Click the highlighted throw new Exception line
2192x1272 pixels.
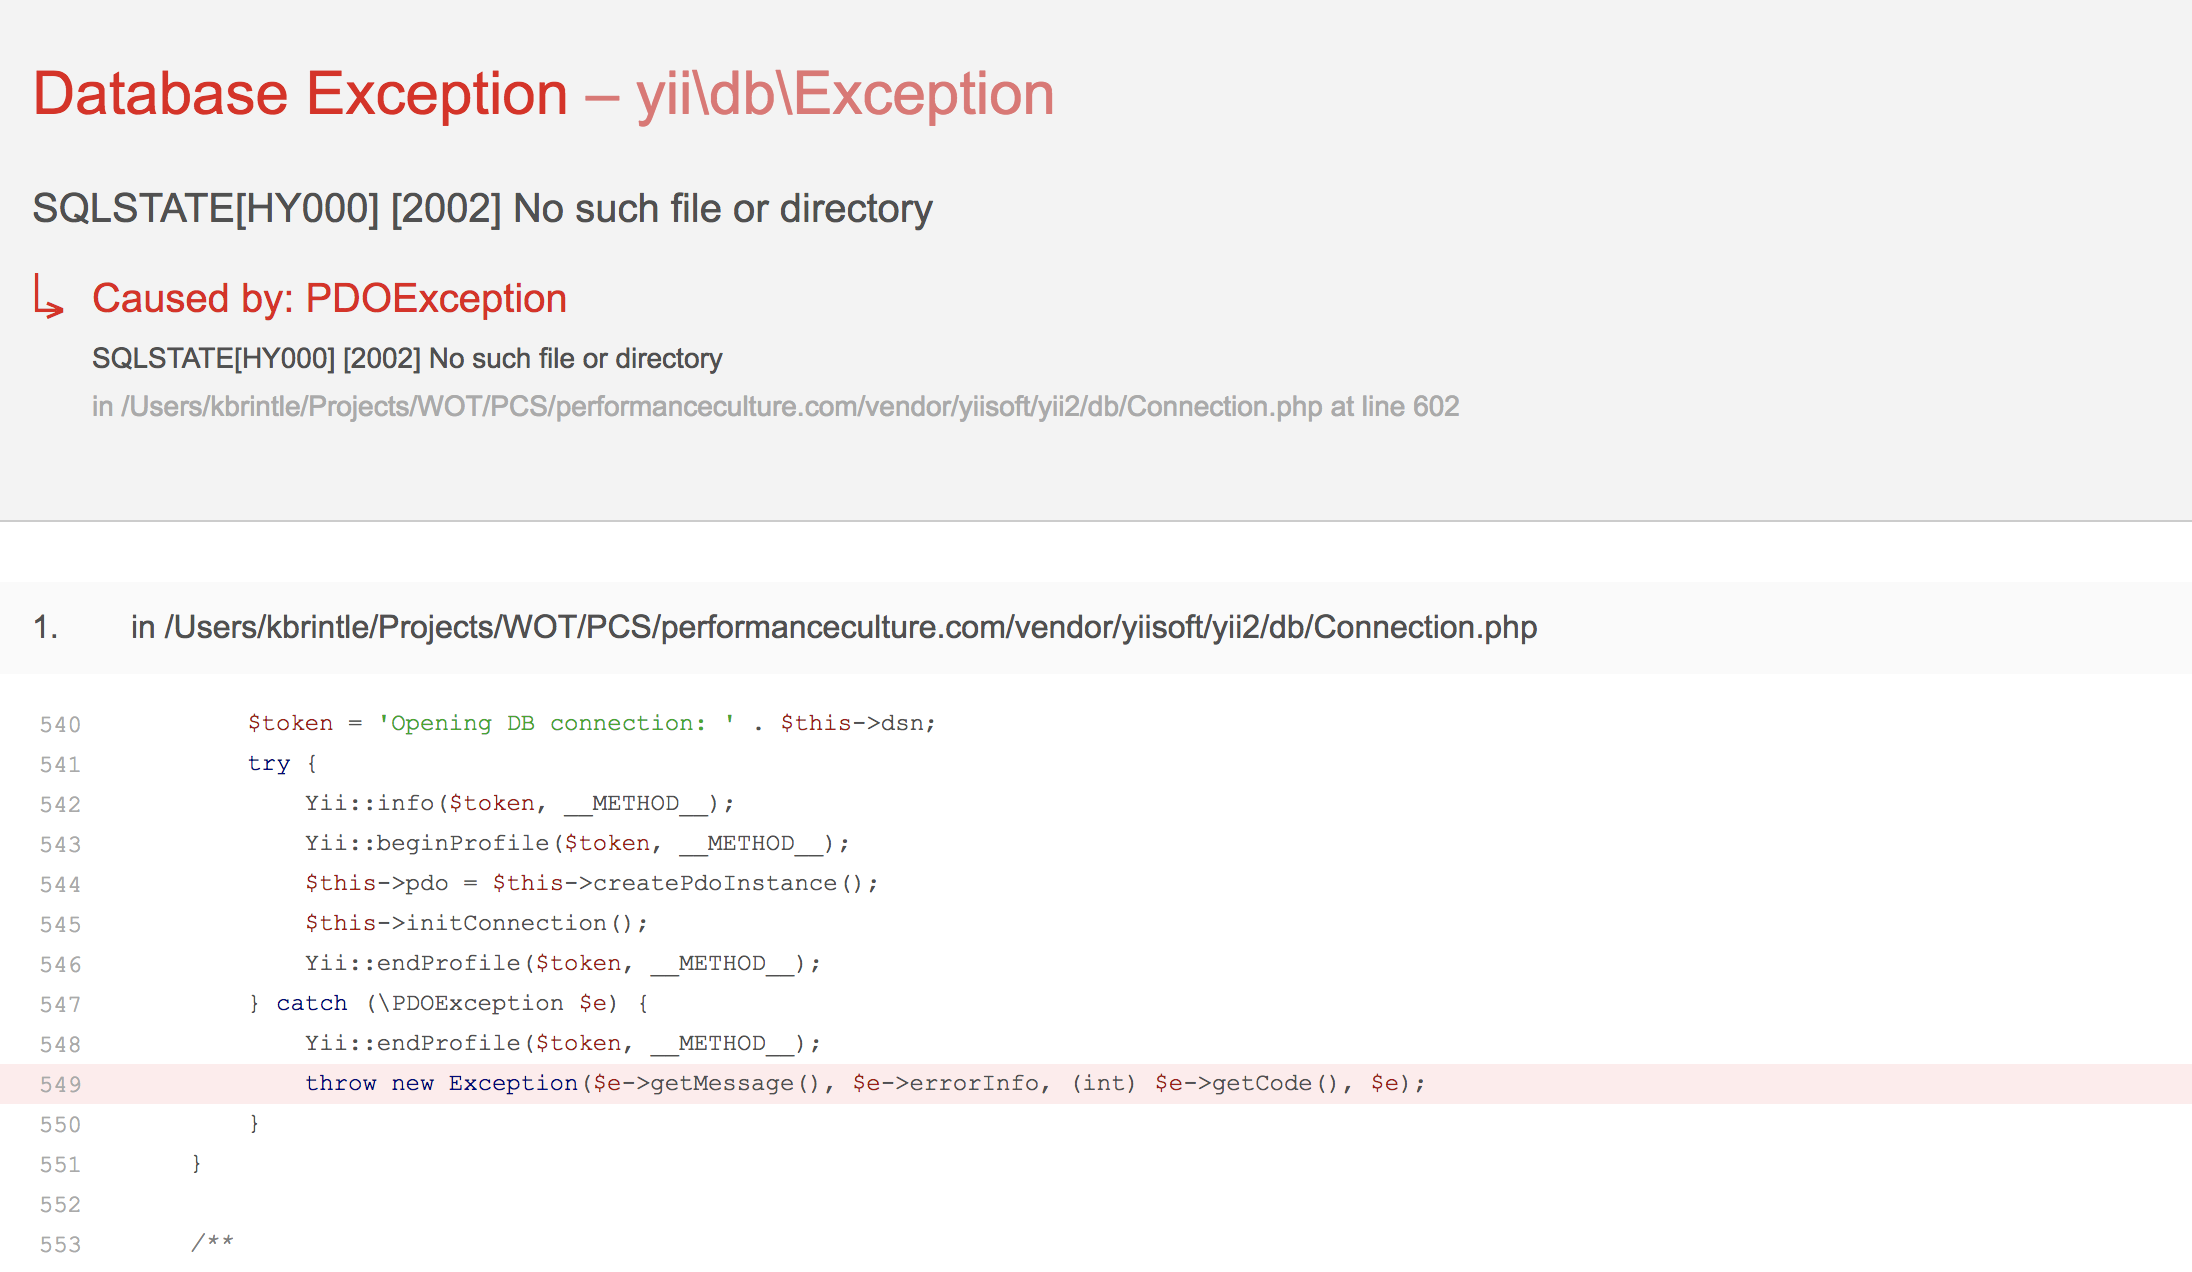pyautogui.click(x=1096, y=1084)
